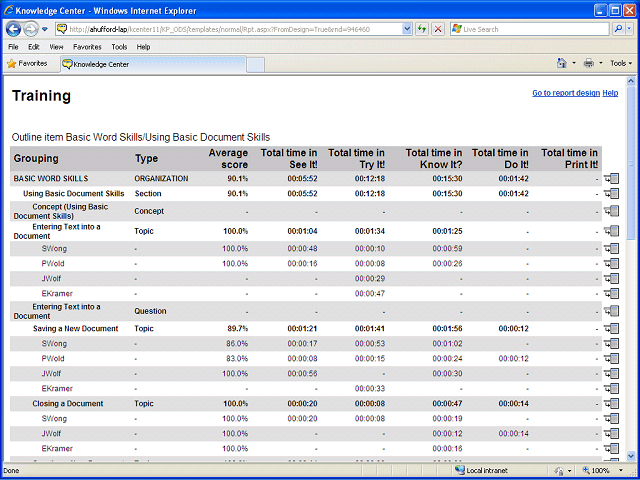Follow the Go to report design link

tap(566, 93)
